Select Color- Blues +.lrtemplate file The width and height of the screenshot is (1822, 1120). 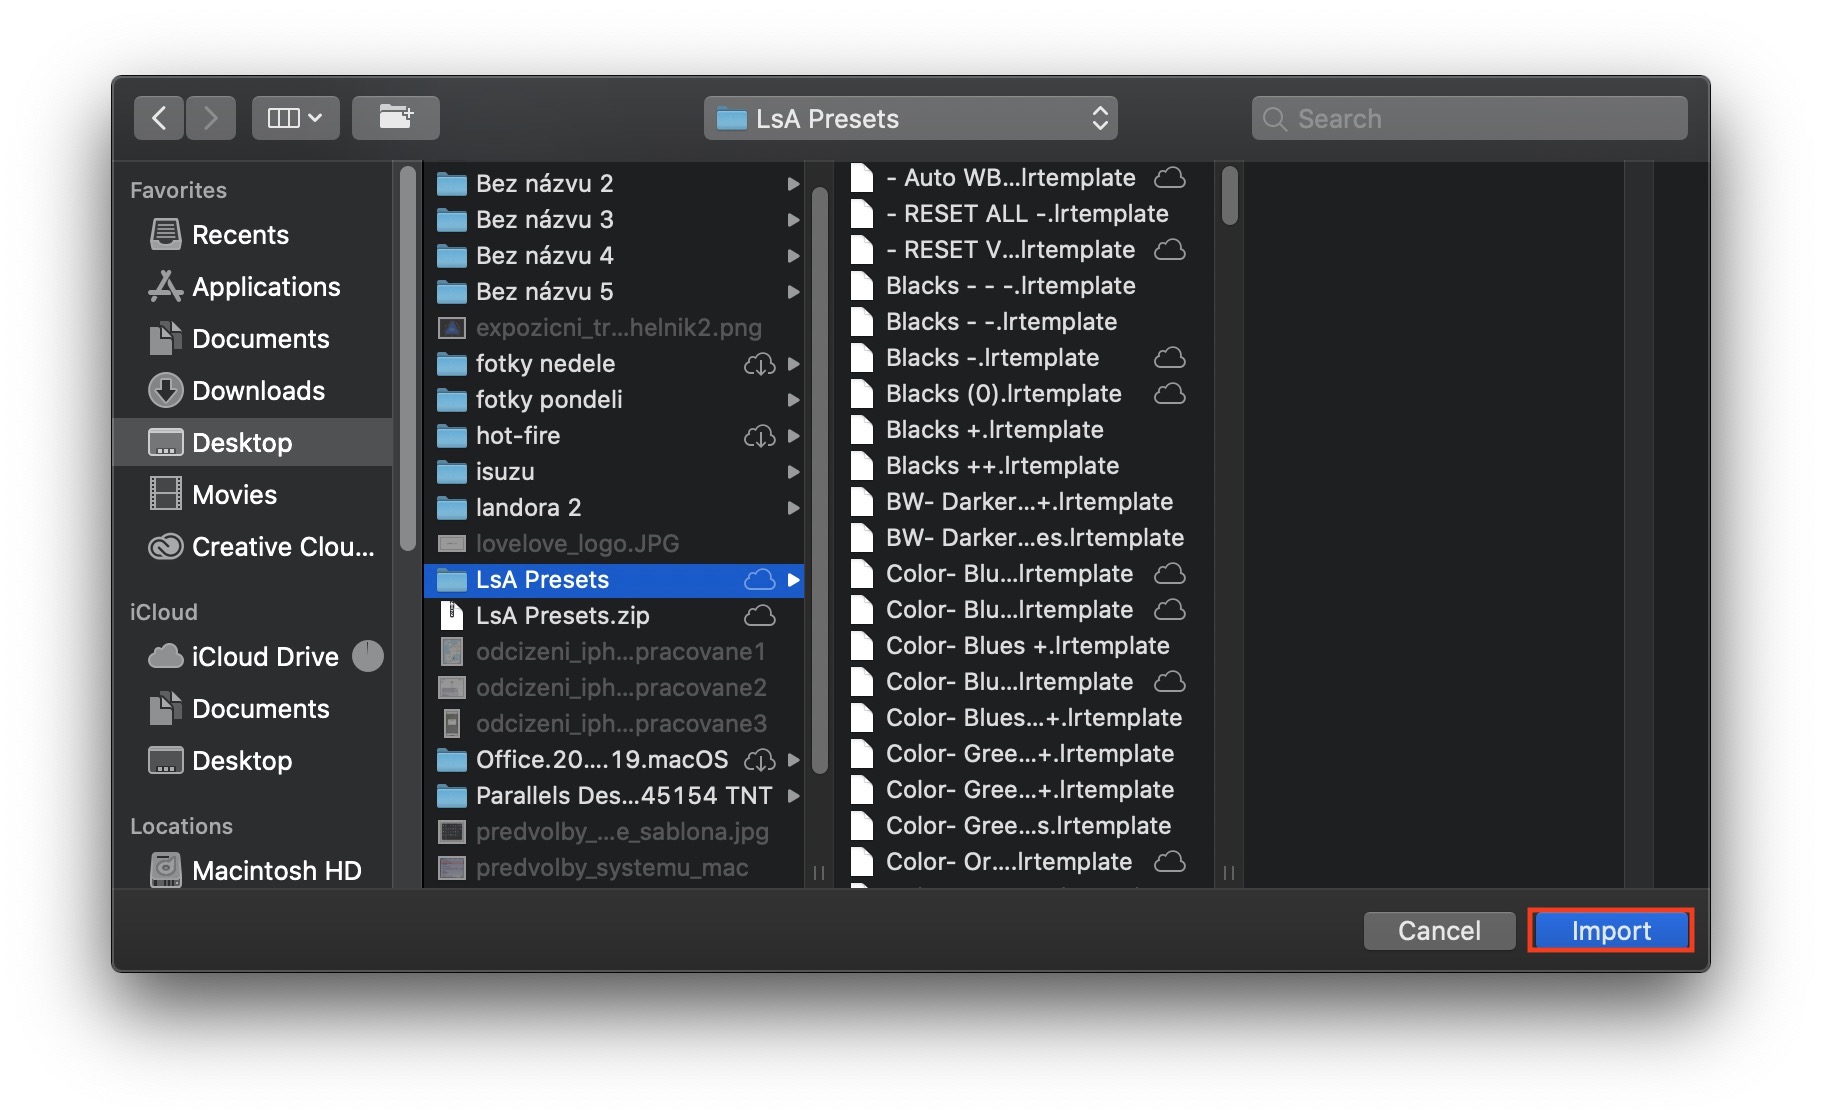pos(1025,646)
